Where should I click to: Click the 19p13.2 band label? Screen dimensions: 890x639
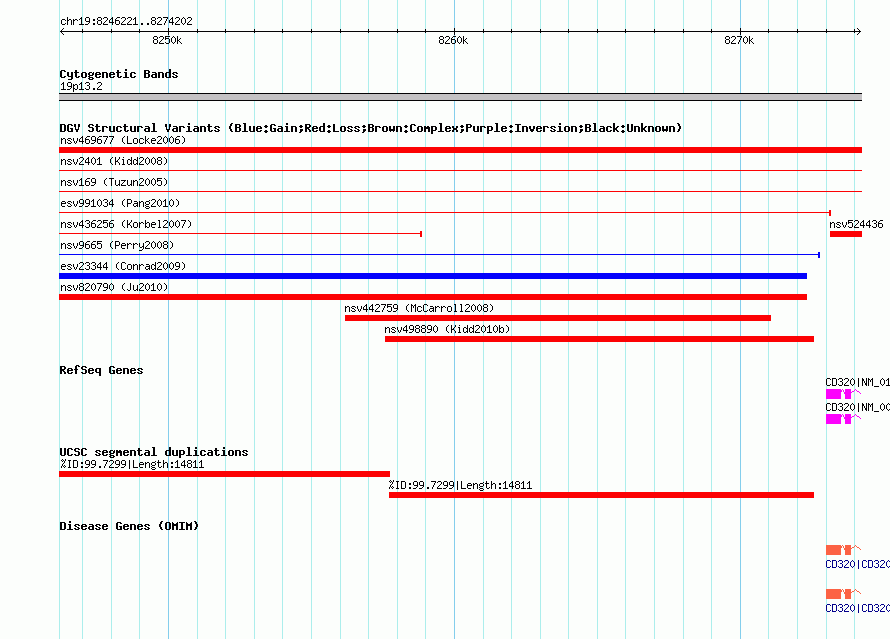(x=81, y=86)
